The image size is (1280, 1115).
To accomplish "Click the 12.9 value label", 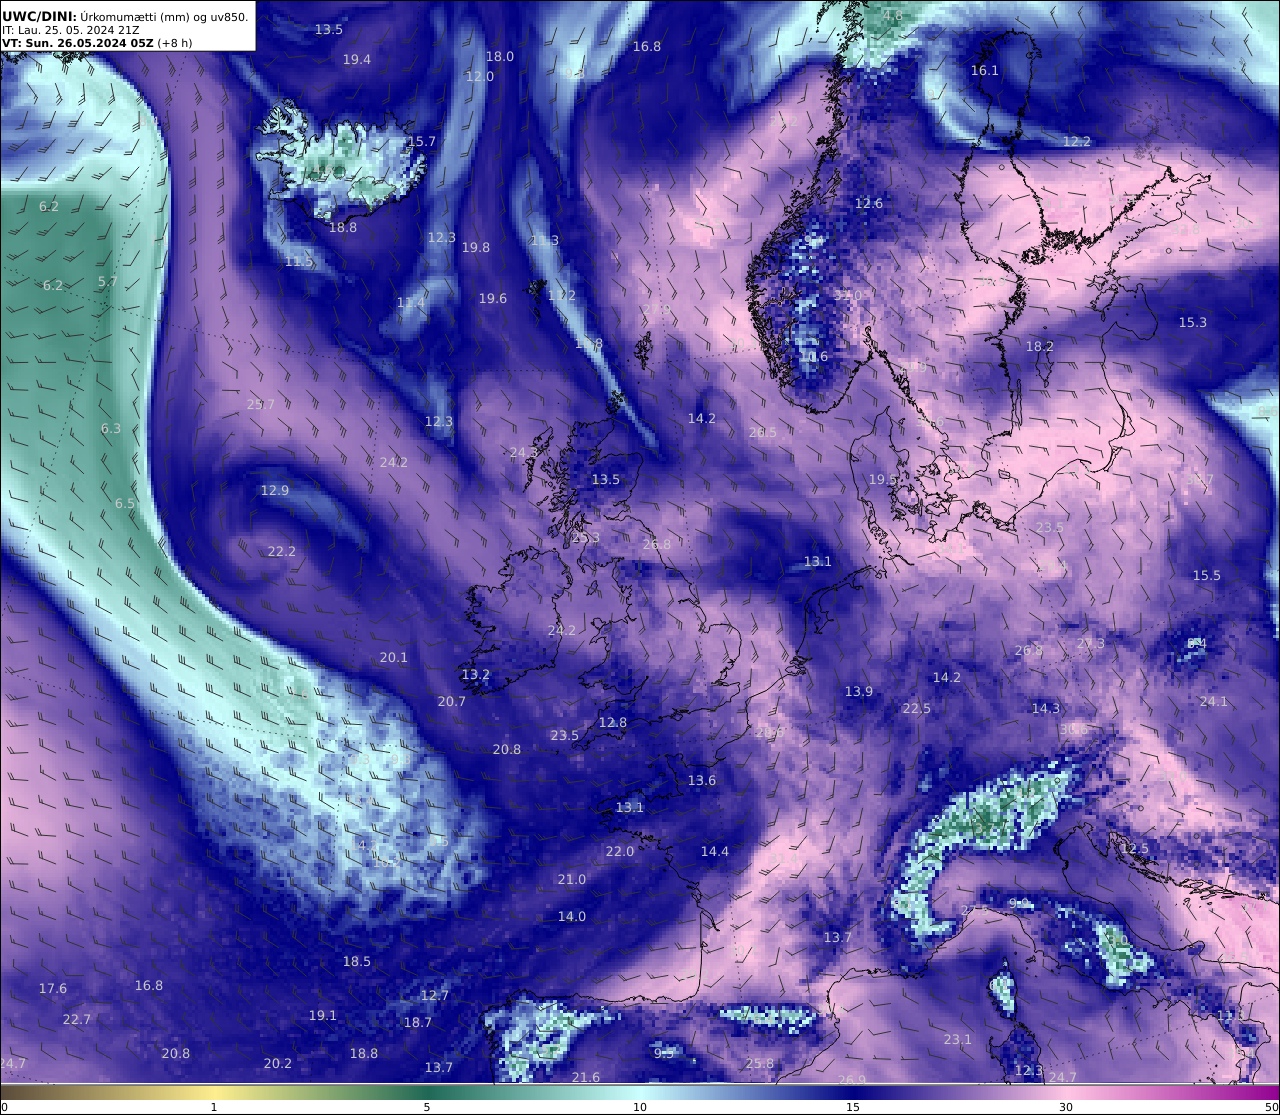I will [275, 491].
